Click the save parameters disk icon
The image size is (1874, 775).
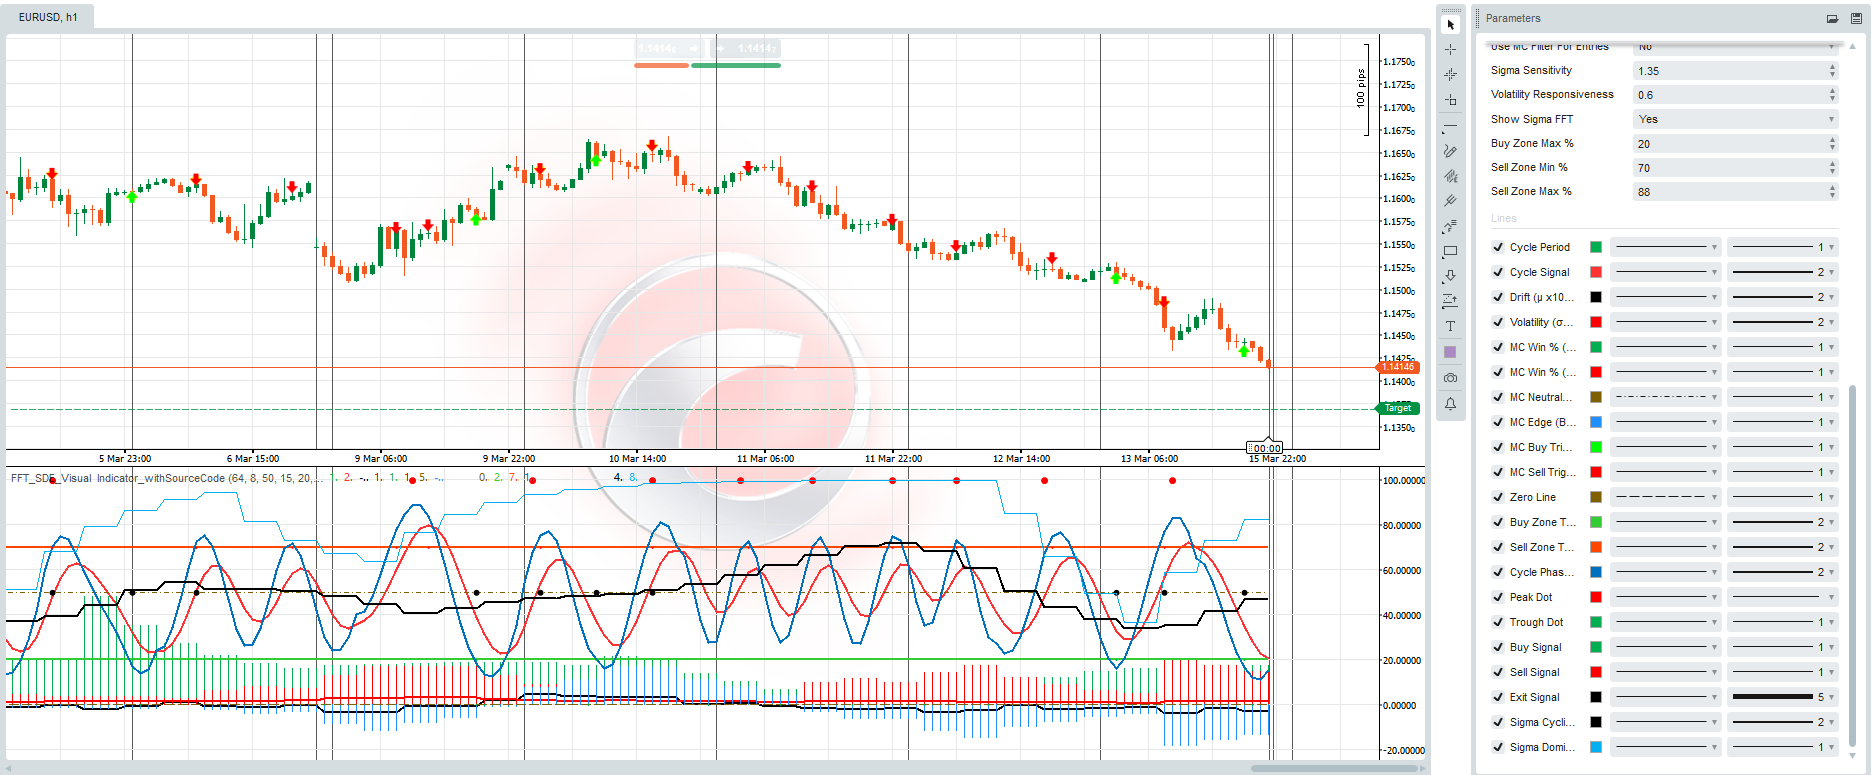[x=1856, y=18]
